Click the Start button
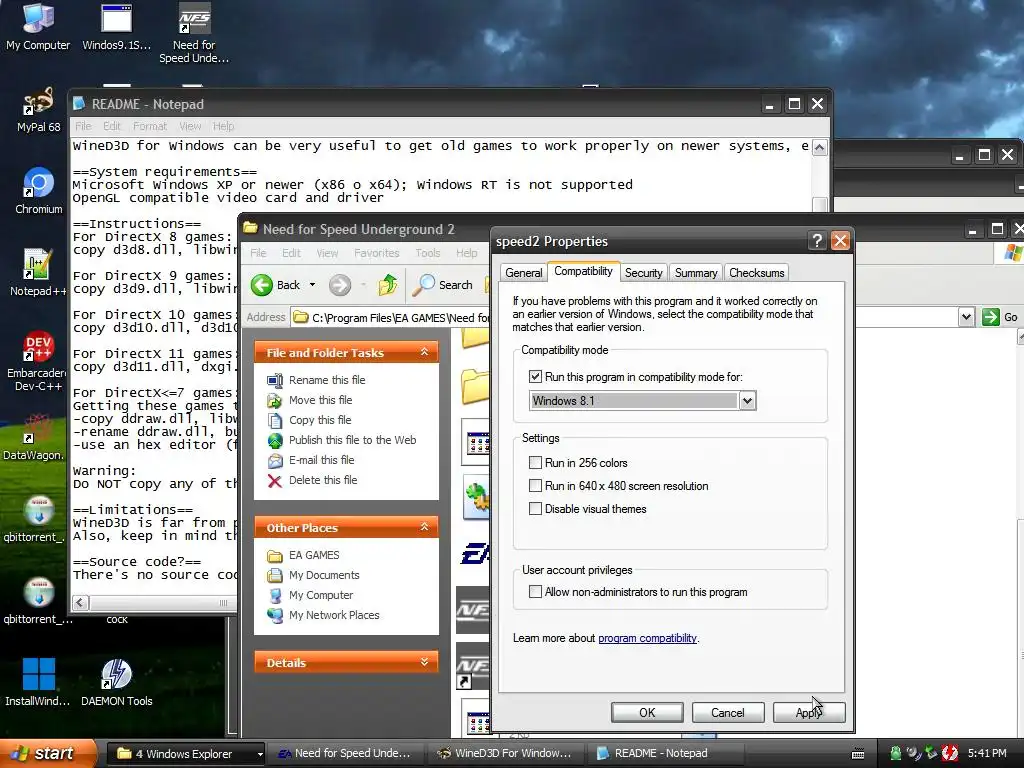The width and height of the screenshot is (1024, 768). tap(47, 754)
